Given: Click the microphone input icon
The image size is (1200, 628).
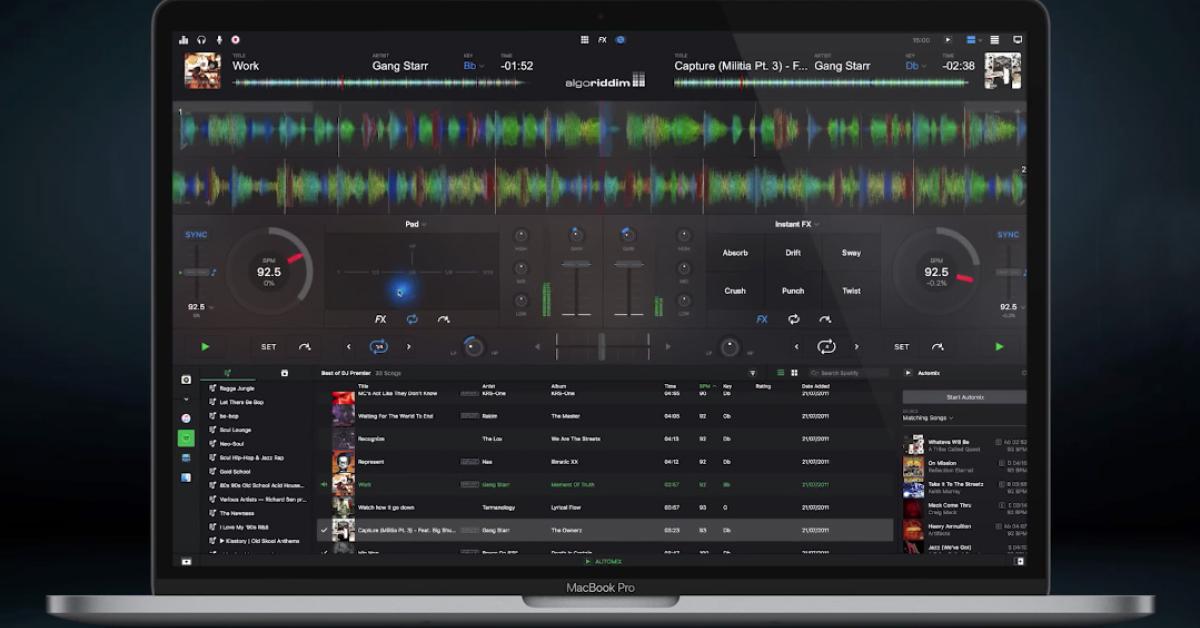Looking at the screenshot, I should (218, 40).
